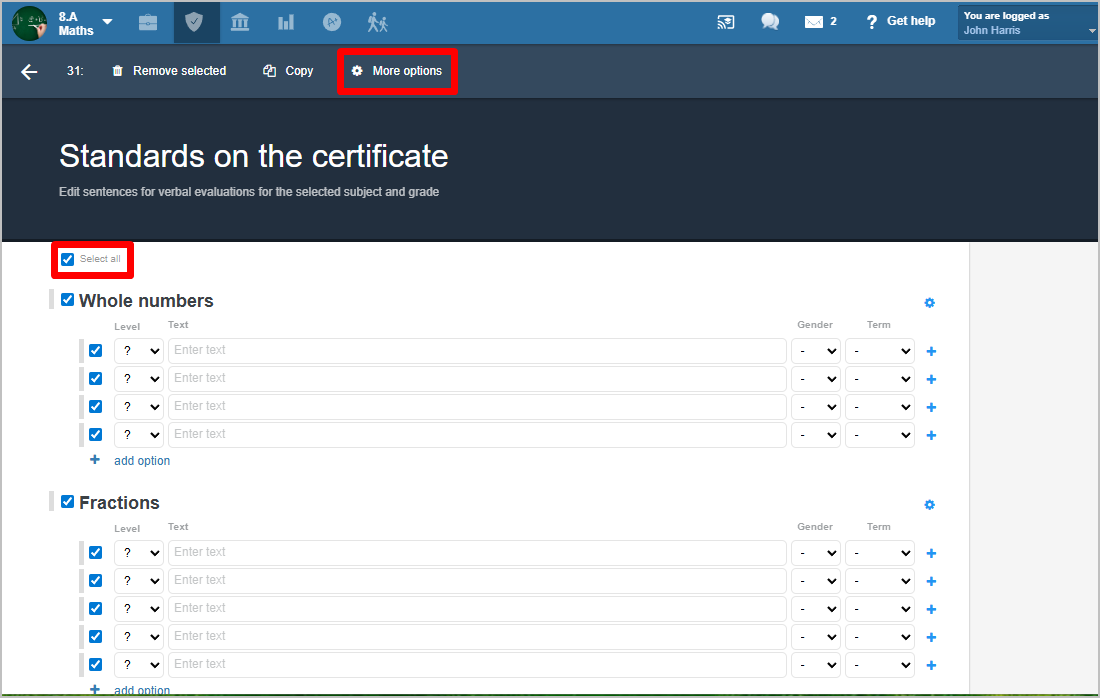
Task: Open Gender dropdown in first Whole numbers row
Action: click(816, 351)
